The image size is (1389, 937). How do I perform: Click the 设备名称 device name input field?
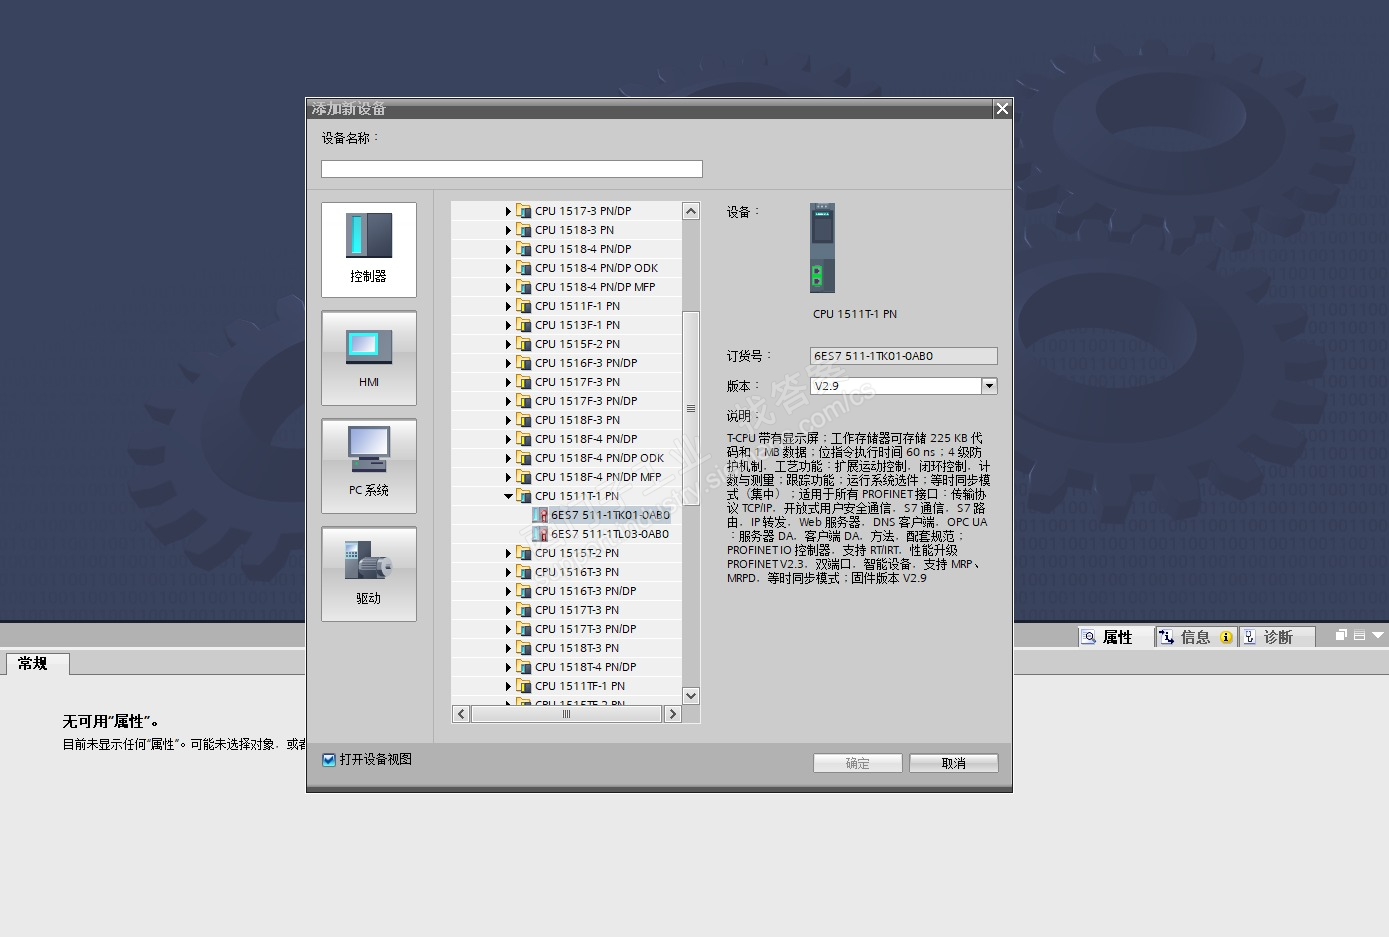click(x=512, y=169)
